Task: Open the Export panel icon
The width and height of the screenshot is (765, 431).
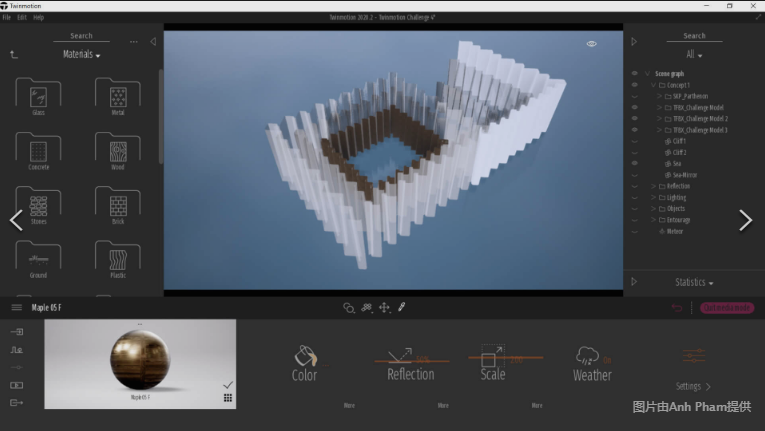Action: pyautogui.click(x=17, y=403)
